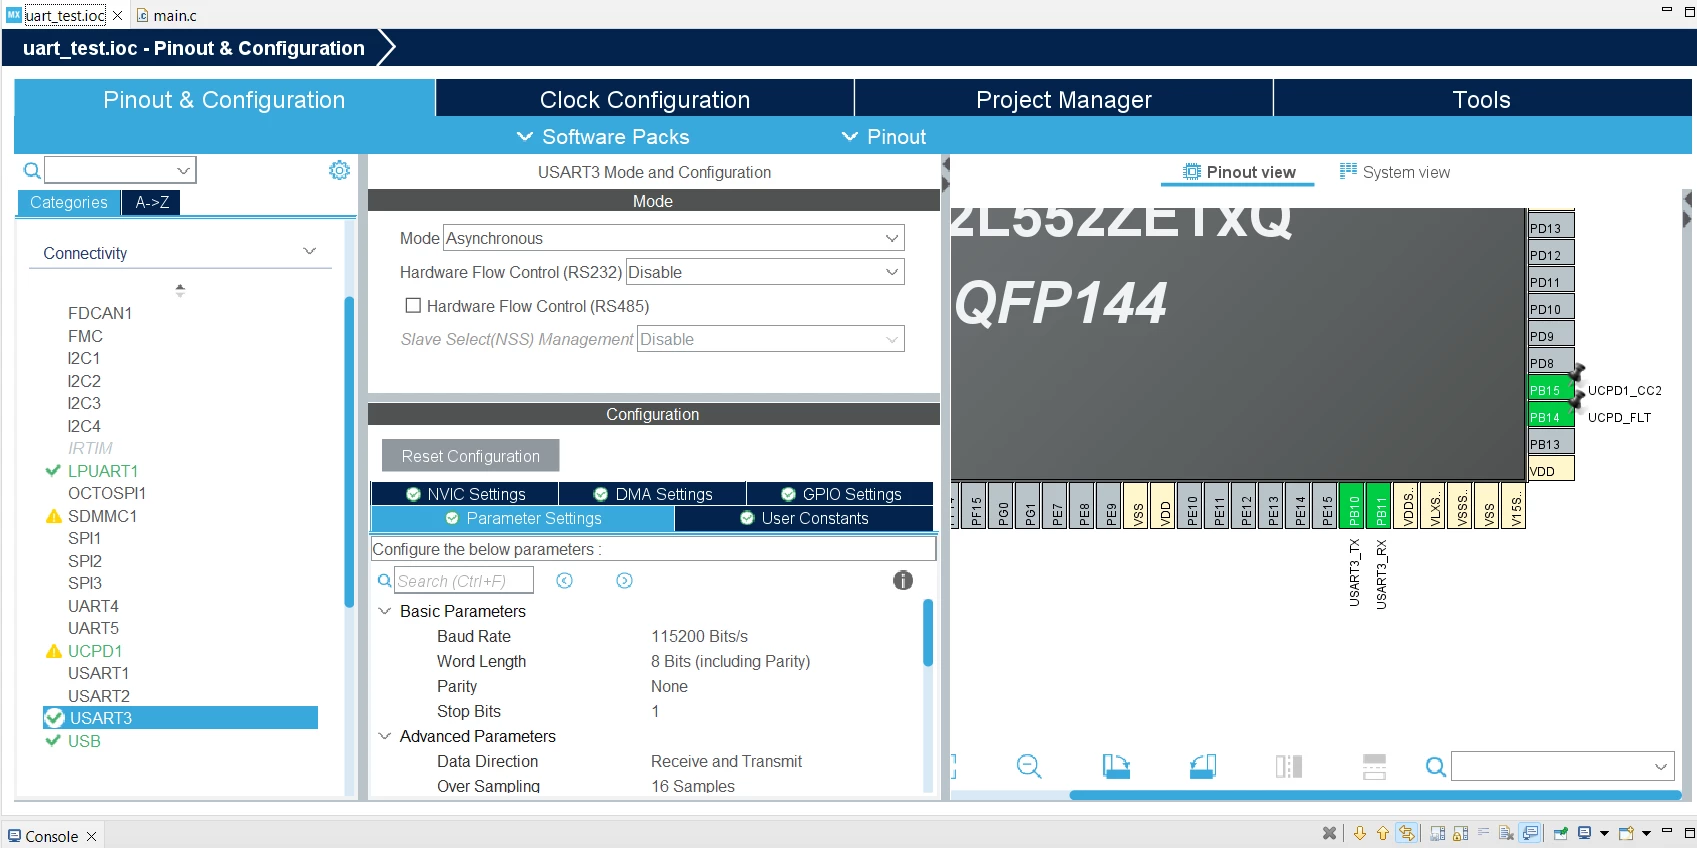This screenshot has height=848, width=1697.
Task: Switch to System view
Action: [x=1395, y=172]
